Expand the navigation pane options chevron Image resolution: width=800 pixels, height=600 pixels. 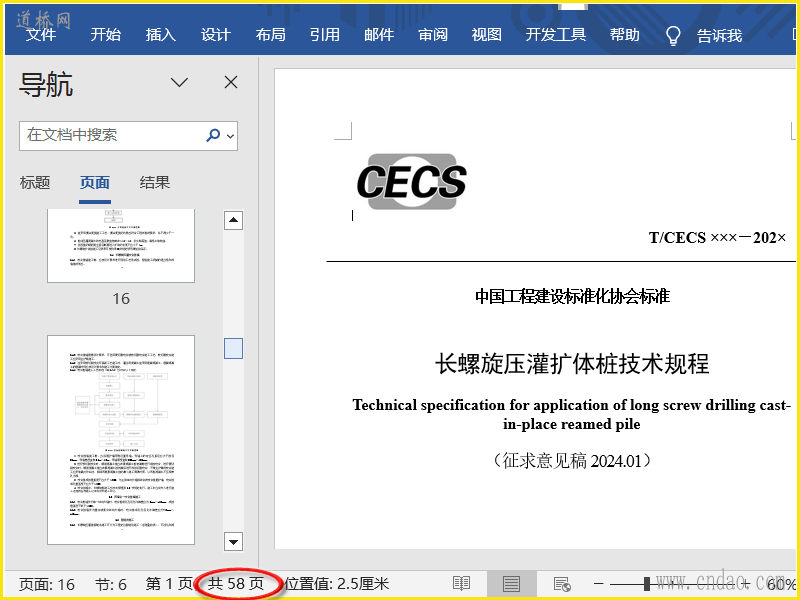179,82
